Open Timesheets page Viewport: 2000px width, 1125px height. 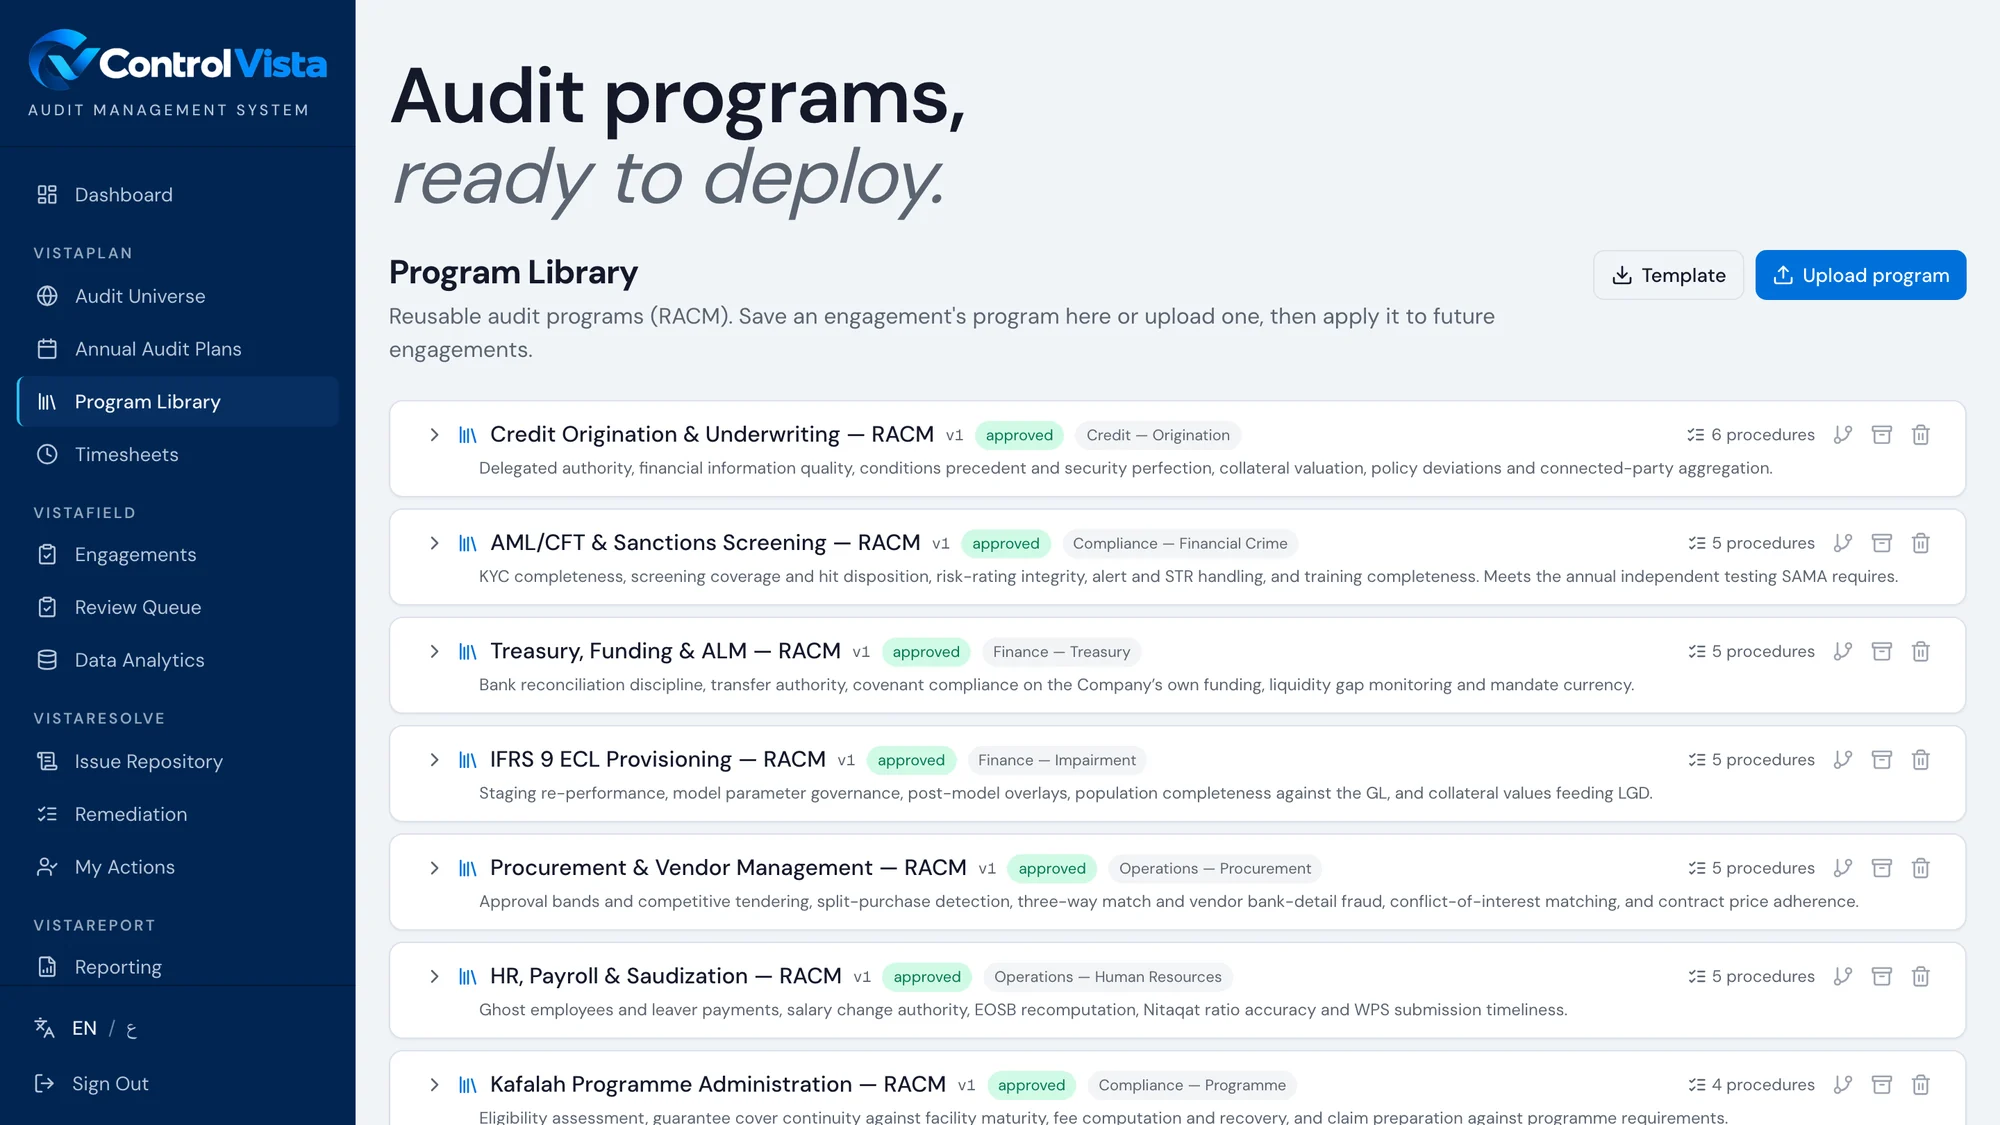[178, 454]
